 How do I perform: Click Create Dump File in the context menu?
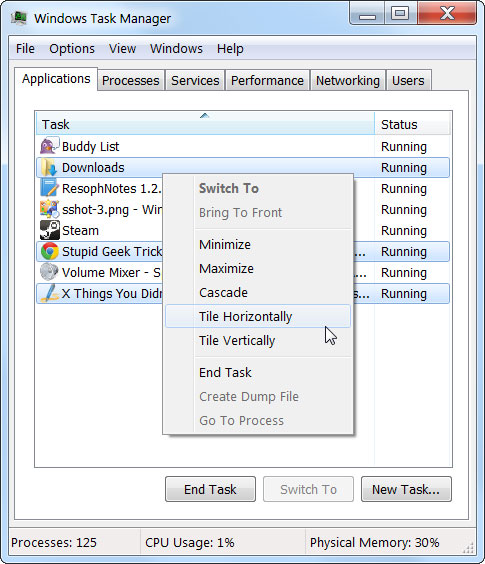tap(258, 396)
